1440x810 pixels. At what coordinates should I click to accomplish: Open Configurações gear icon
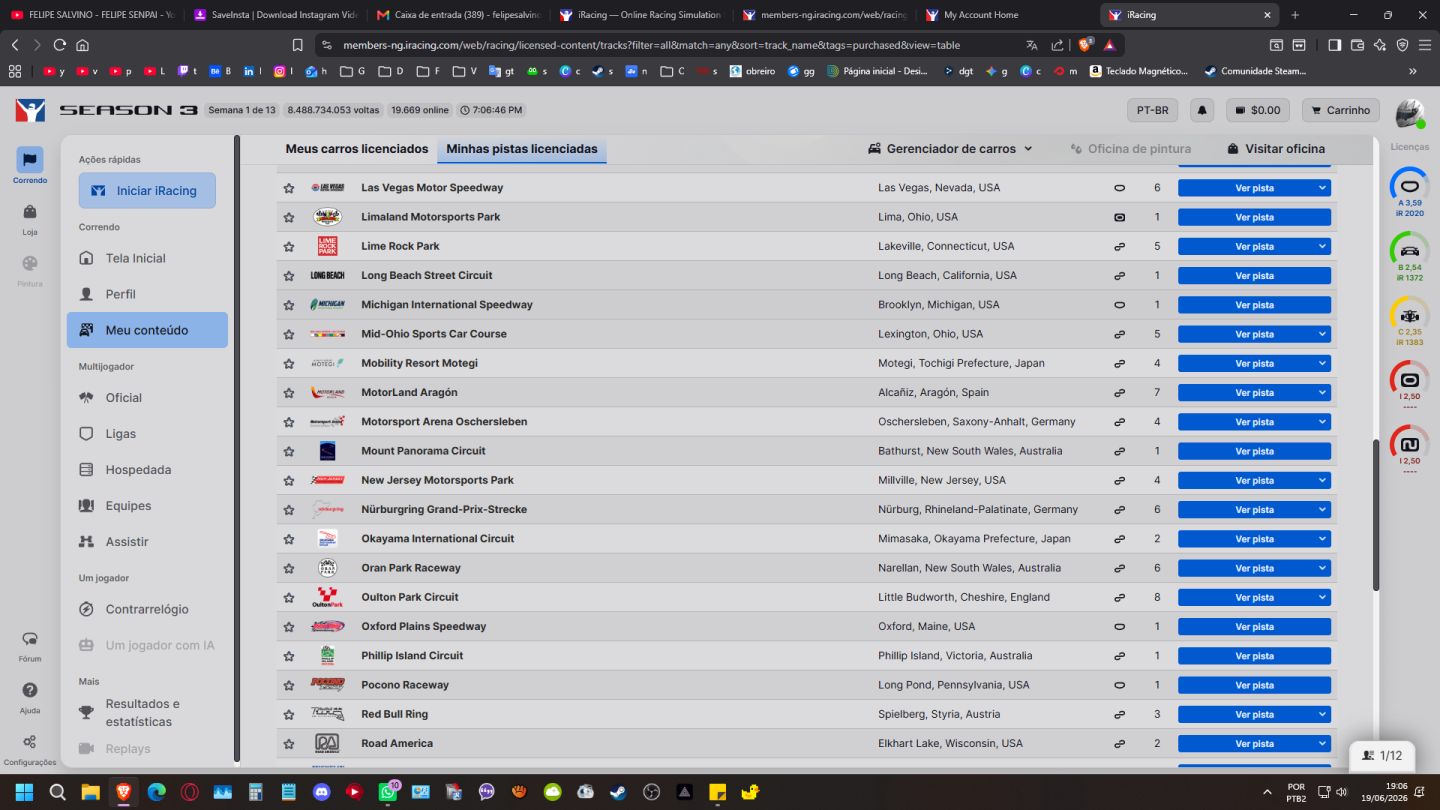pyautogui.click(x=30, y=748)
